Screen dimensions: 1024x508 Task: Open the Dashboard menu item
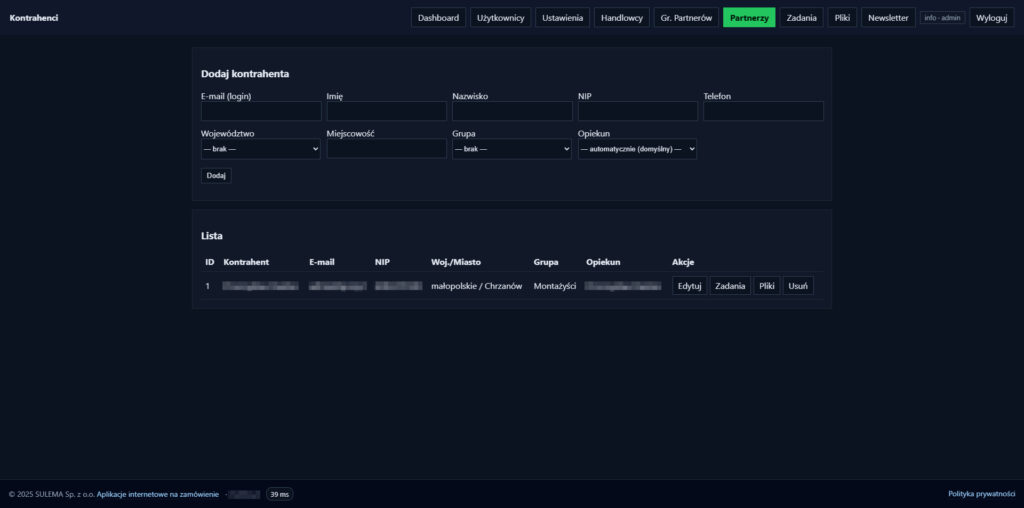(x=438, y=18)
